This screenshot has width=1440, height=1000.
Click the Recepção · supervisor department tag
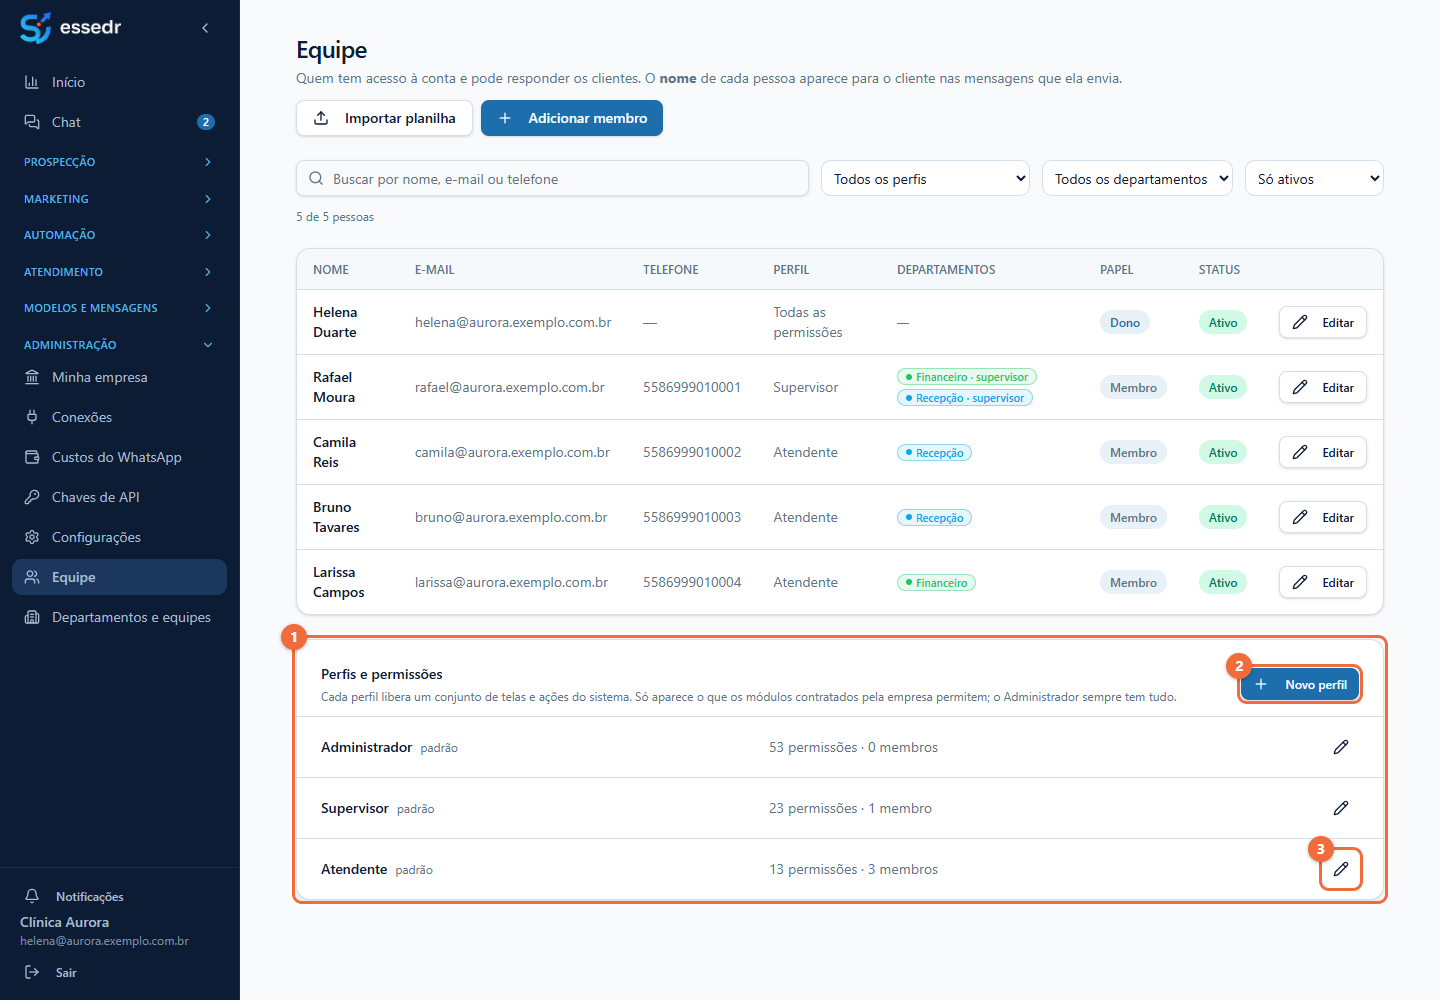965,398
